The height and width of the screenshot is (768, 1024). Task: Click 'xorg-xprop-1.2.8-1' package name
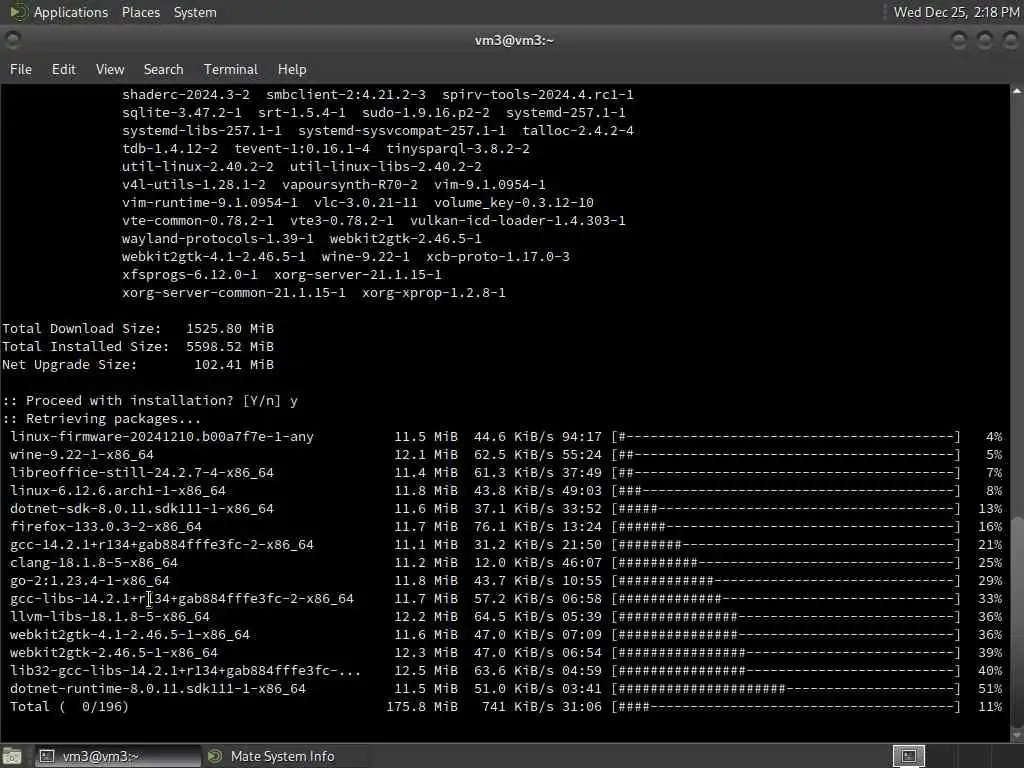click(434, 293)
